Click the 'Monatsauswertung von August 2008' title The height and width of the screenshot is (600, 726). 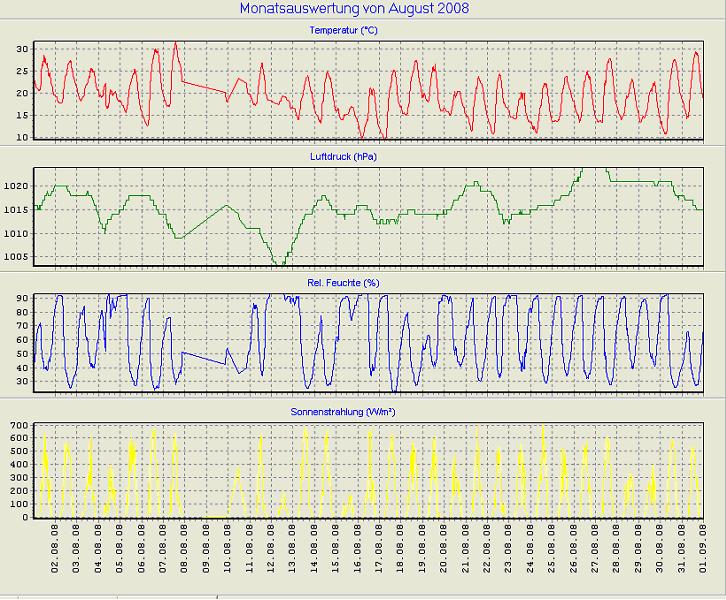tap(354, 9)
